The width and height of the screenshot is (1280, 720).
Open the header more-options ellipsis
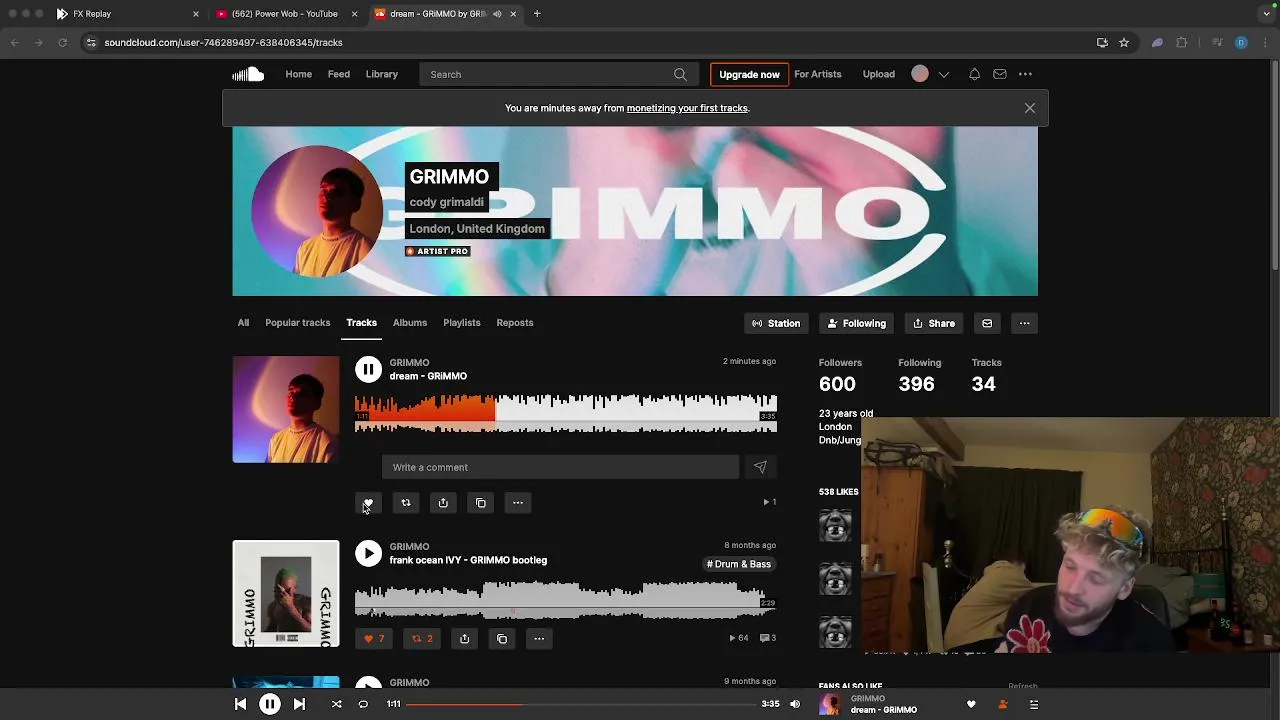1025,74
